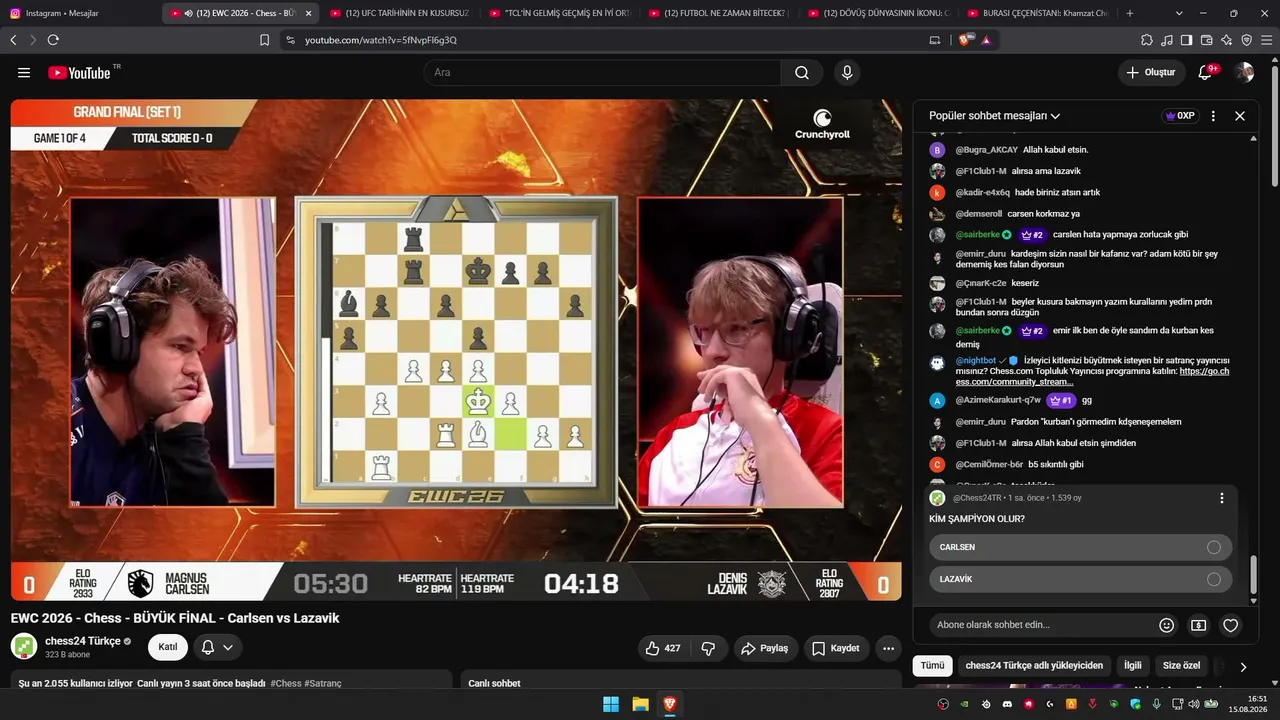Image resolution: width=1280 pixels, height=720 pixels.
Task: Open the Brave main menu
Action: tap(1266, 40)
